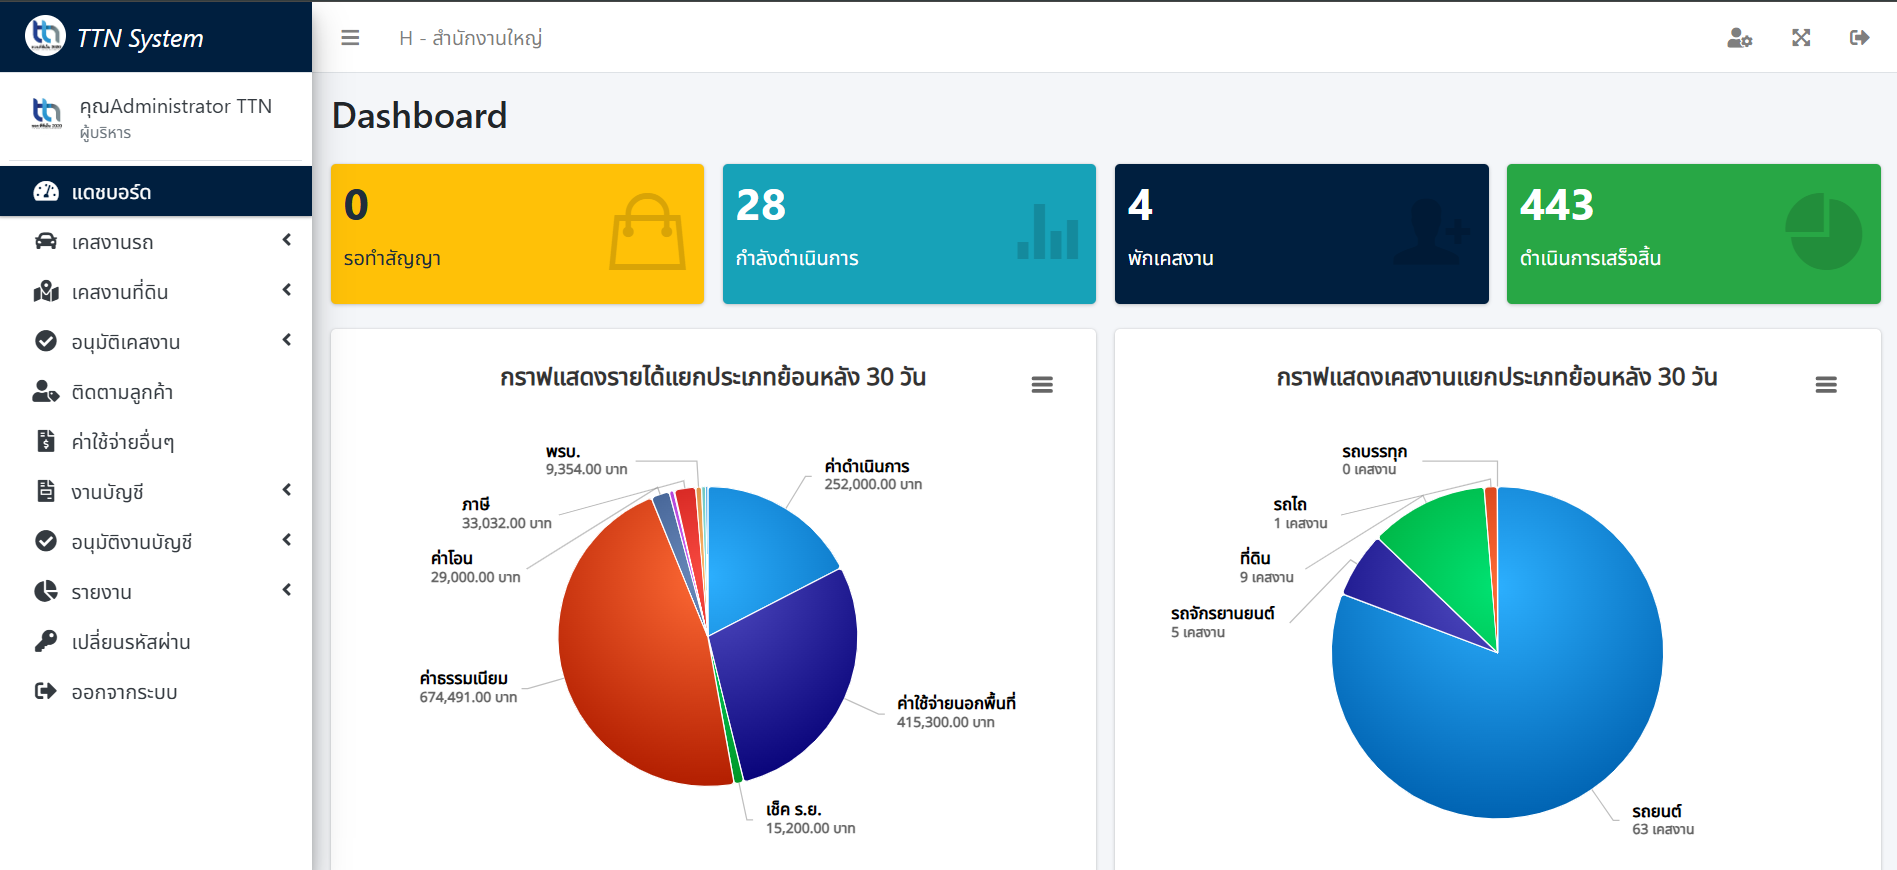Expand the งานบัญชี submenu arrow
Screen dimensions: 1897x870
pos(287,490)
